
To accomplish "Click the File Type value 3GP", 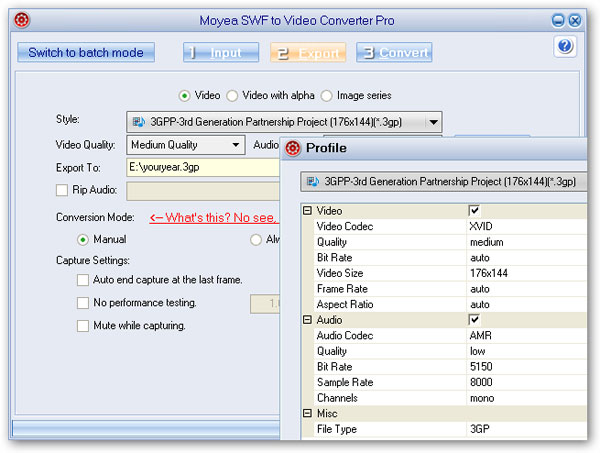I will [x=479, y=429].
